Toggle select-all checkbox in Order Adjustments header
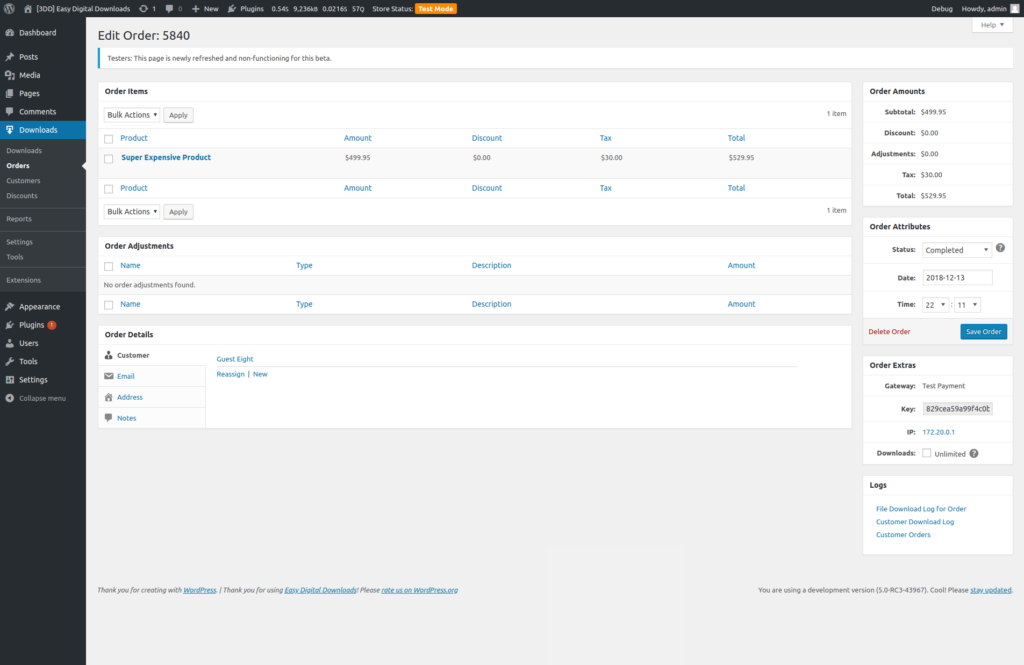 coord(109,266)
